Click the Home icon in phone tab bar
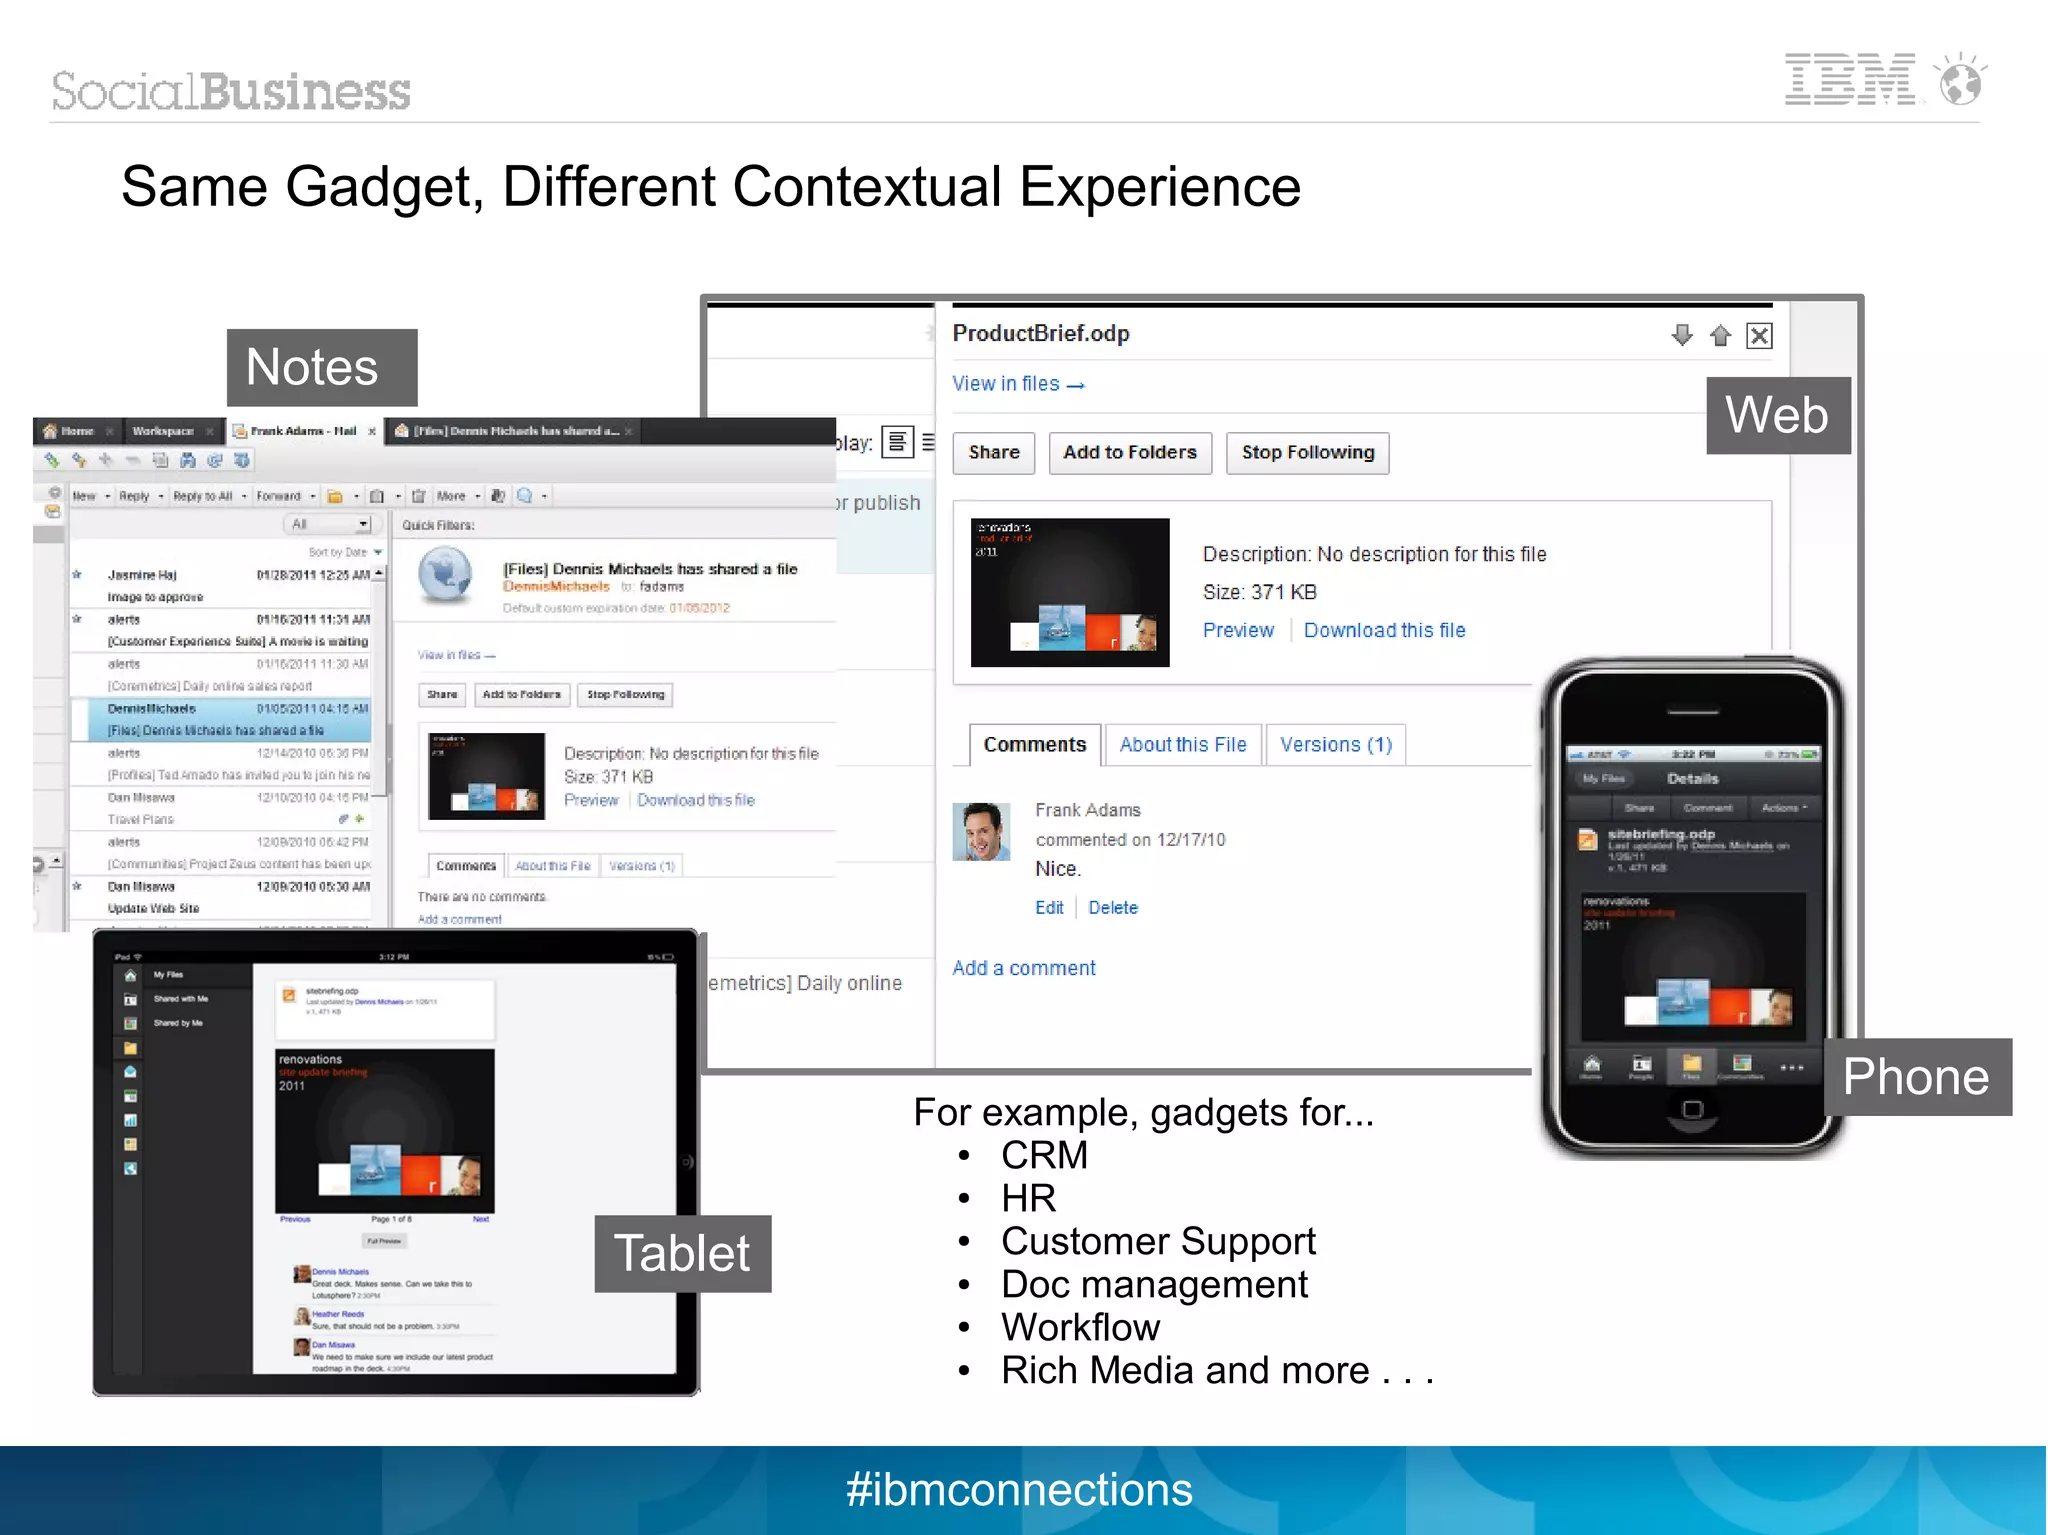The width and height of the screenshot is (2048, 1535). point(1591,1066)
